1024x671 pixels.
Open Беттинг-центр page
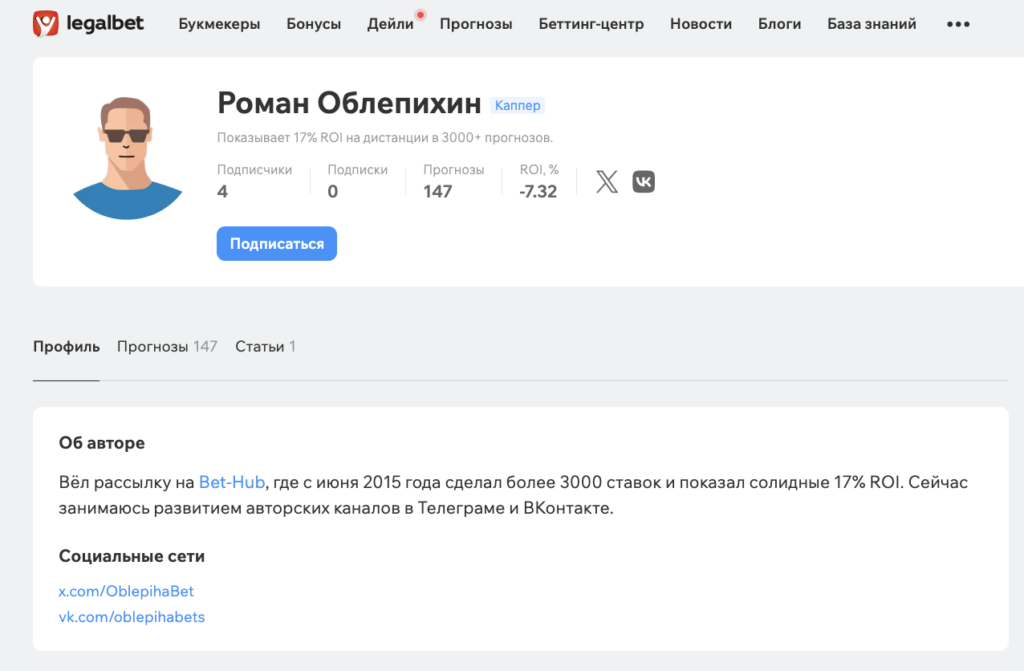pyautogui.click(x=591, y=24)
